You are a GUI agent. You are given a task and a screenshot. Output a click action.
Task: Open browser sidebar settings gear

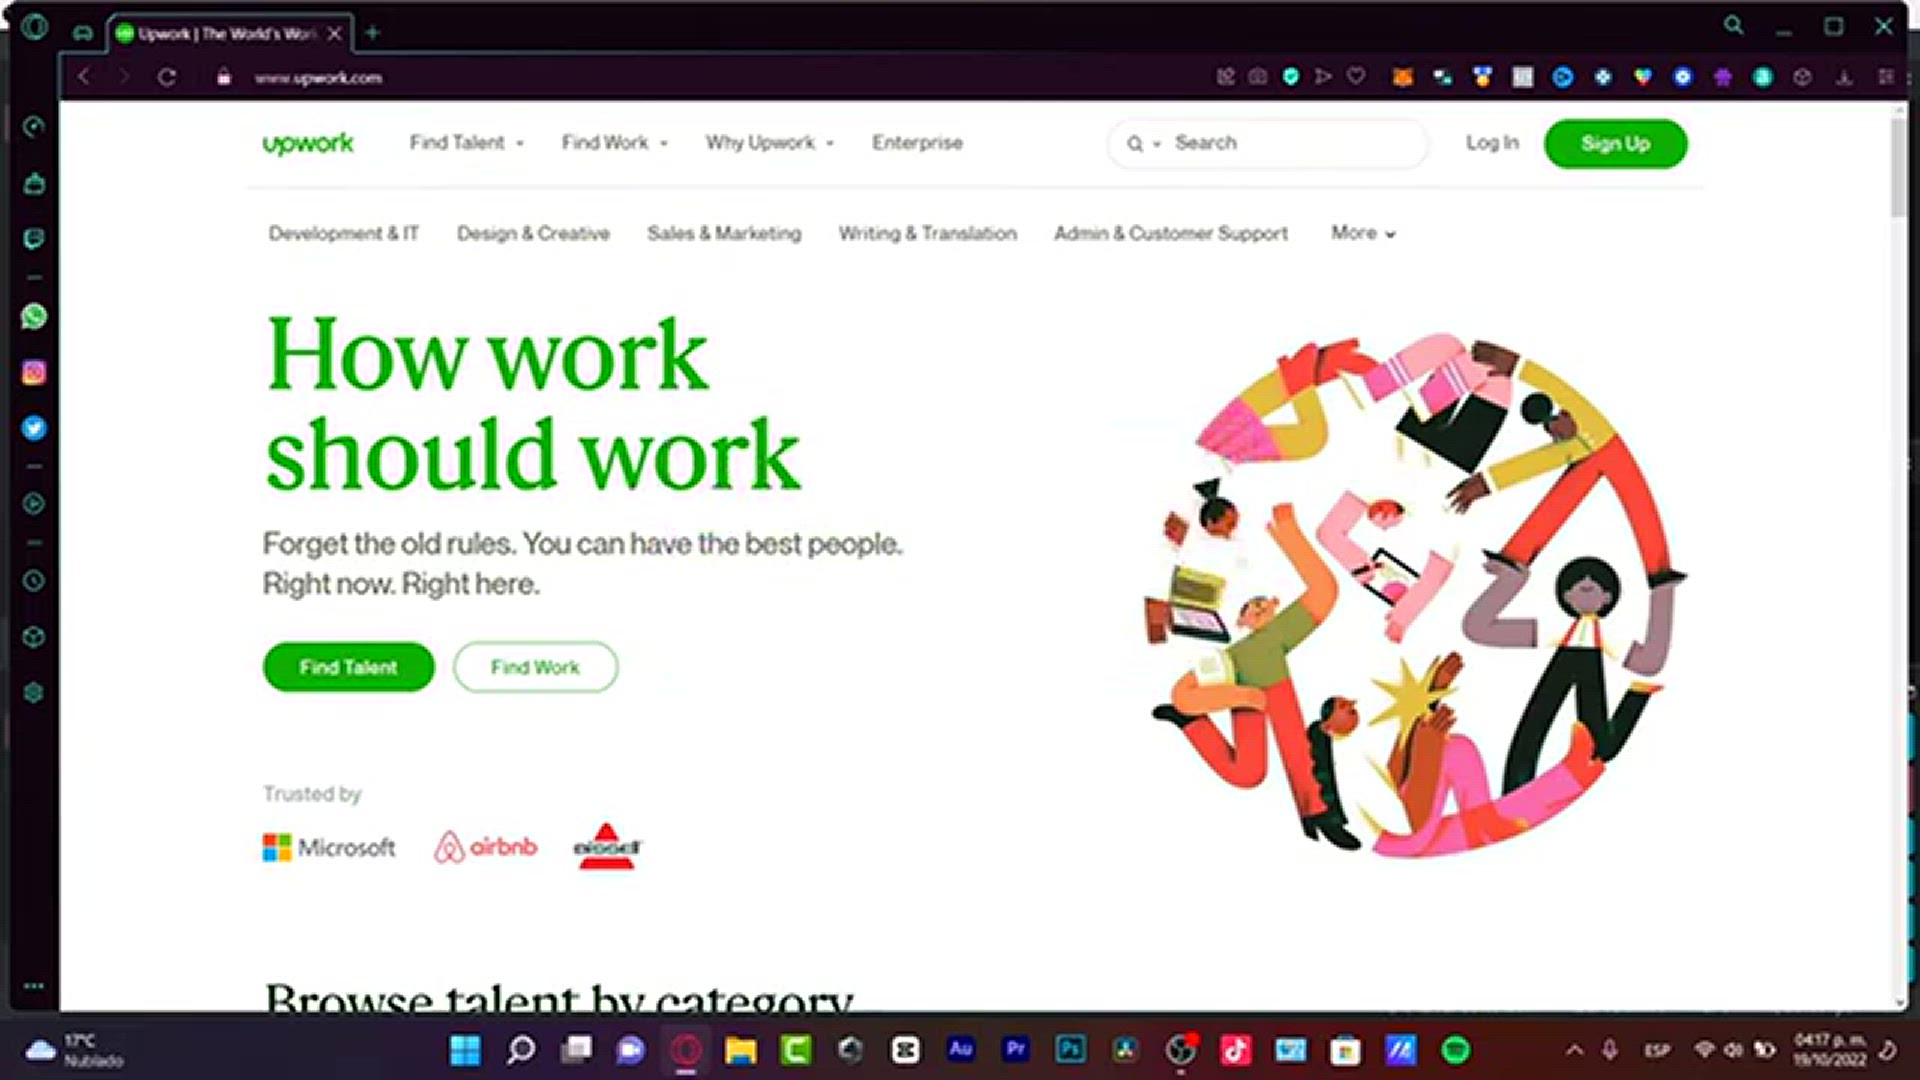(33, 692)
